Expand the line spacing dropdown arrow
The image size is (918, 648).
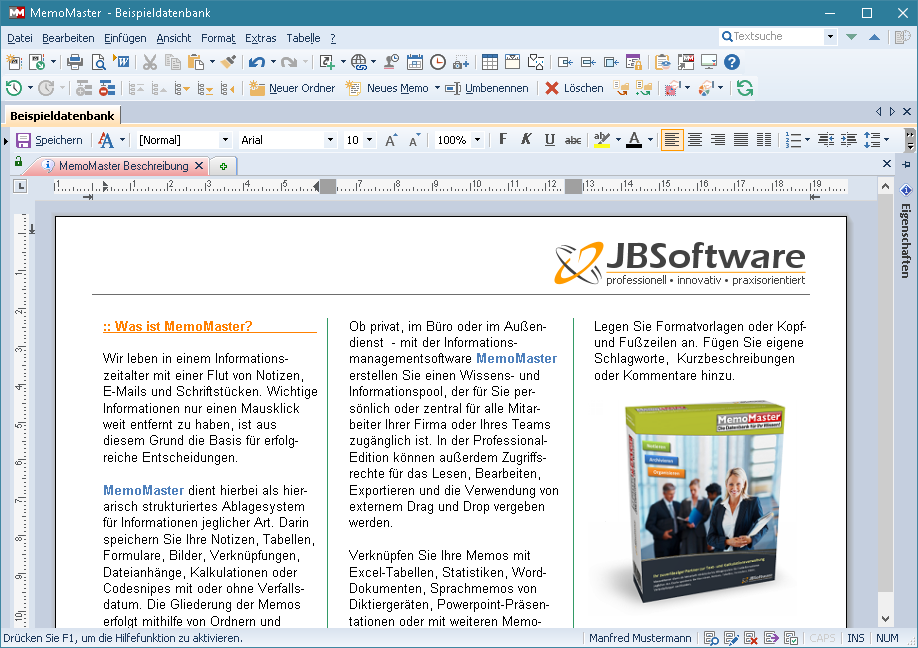tap(886, 140)
